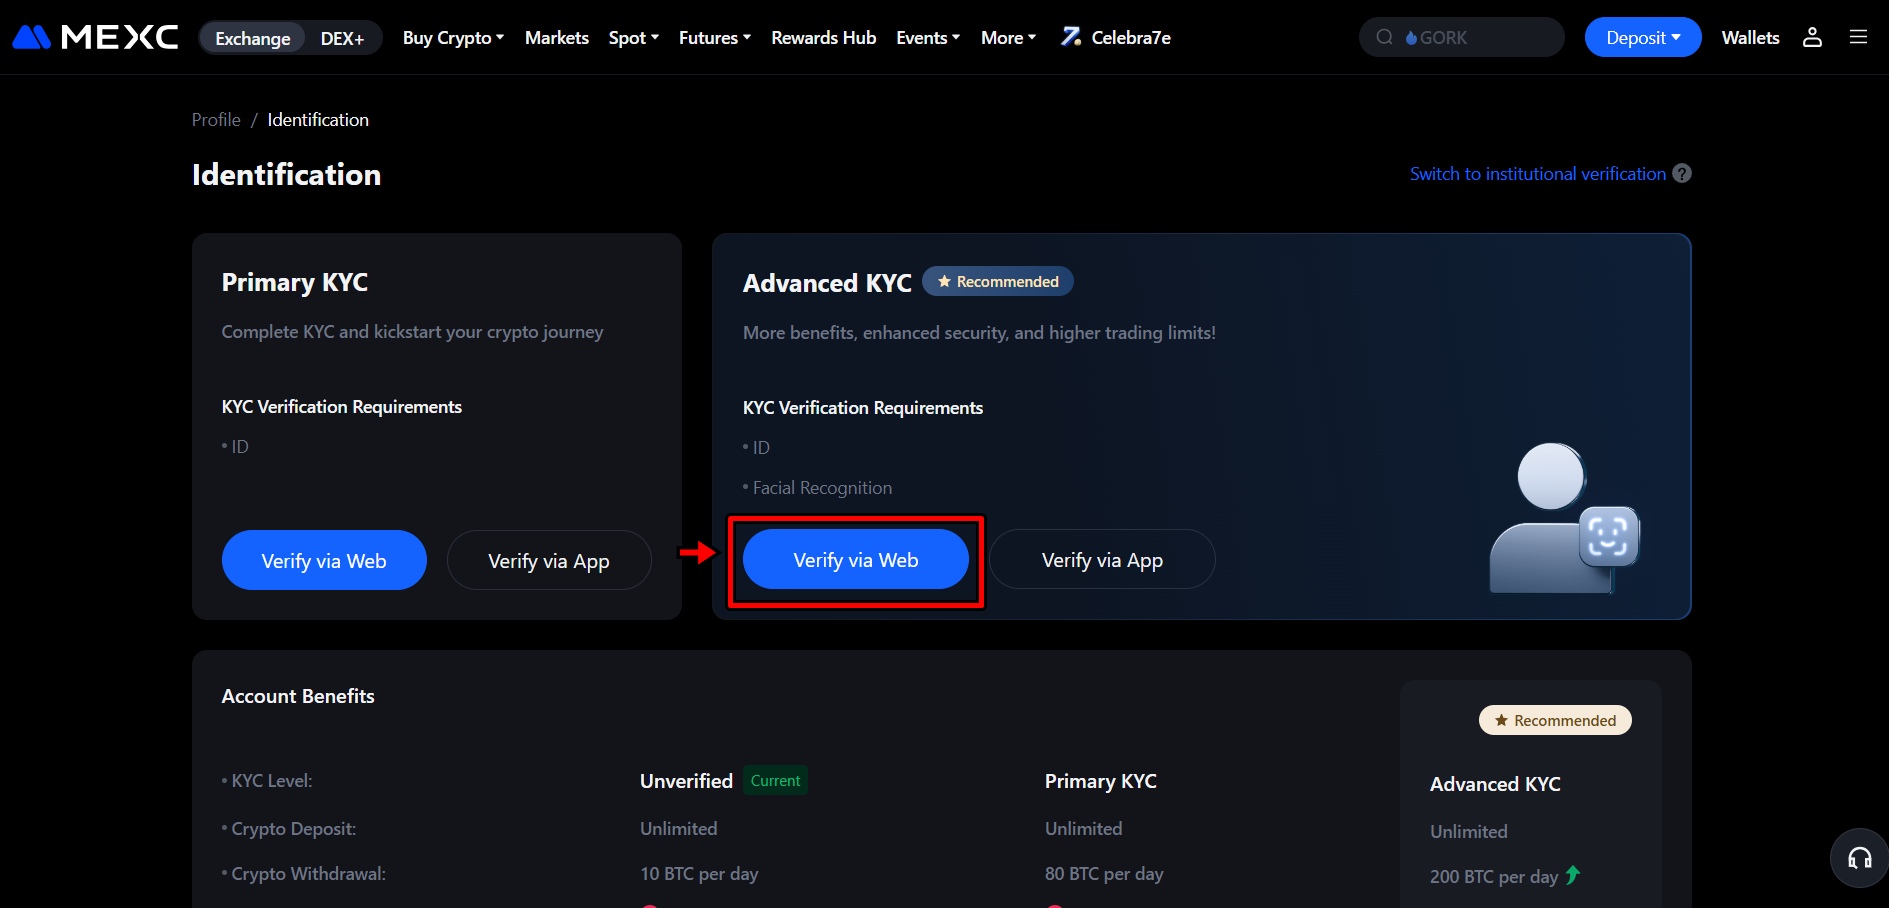Open the search bar with the magnifier icon
This screenshot has height=908, width=1889.
[1384, 36]
